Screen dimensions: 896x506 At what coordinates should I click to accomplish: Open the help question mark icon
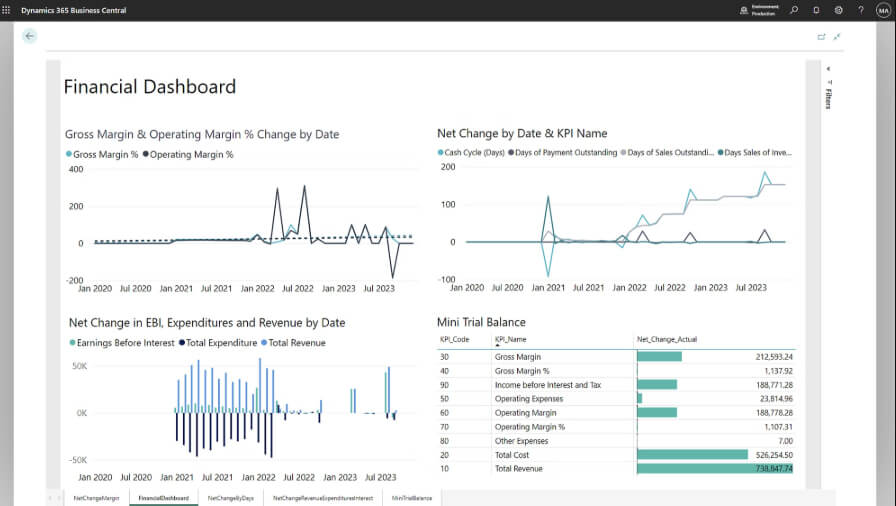click(861, 10)
